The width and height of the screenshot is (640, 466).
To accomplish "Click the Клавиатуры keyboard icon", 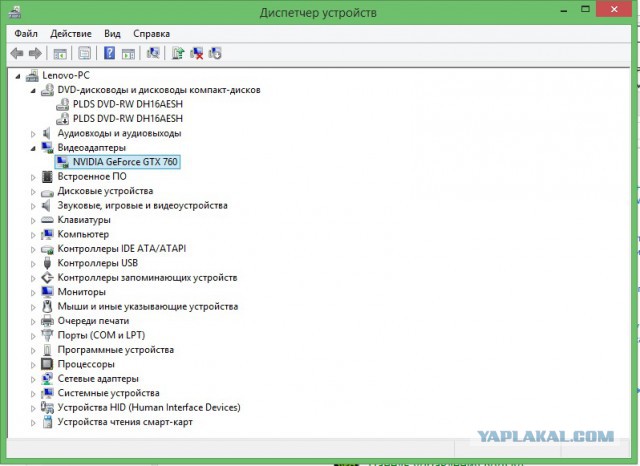I will [47, 220].
